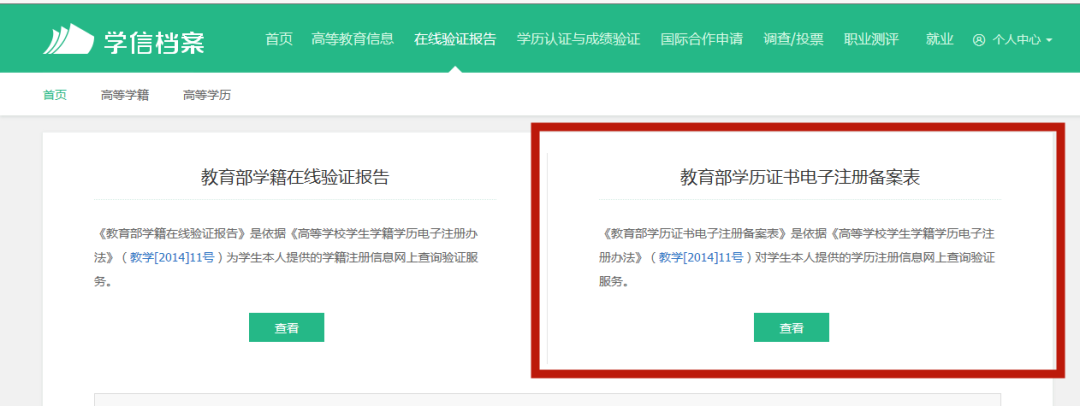Click the 教育部学历证书电子注册备案表 card title
This screenshot has width=1080, height=406.
pos(800,178)
